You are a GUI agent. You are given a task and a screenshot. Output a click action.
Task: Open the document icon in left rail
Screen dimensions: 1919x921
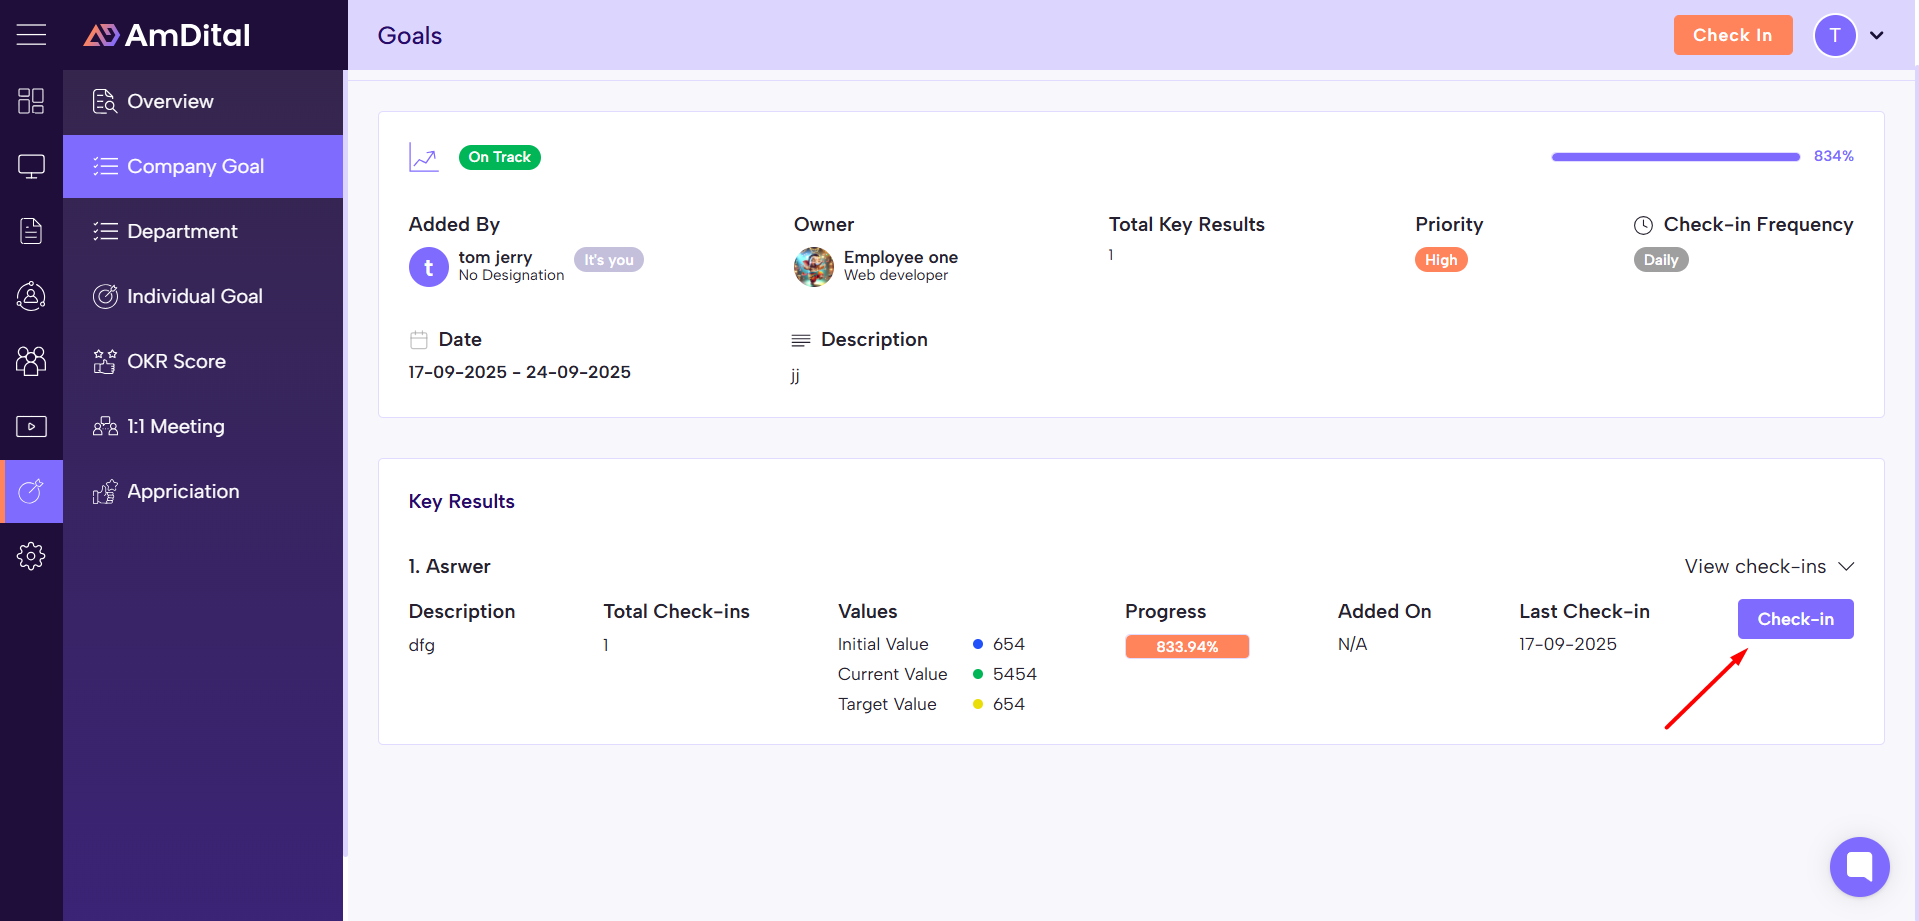[x=31, y=231]
